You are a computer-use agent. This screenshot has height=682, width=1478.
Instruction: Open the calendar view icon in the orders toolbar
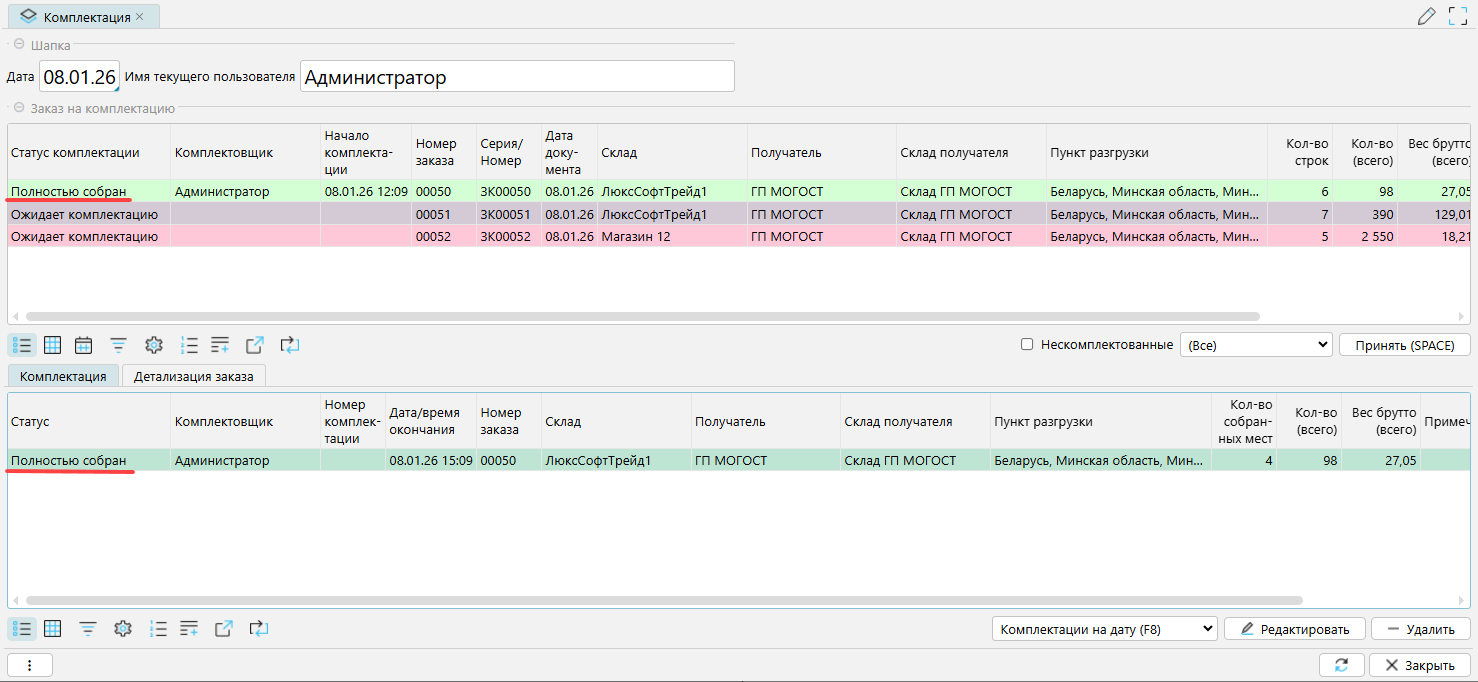[84, 345]
